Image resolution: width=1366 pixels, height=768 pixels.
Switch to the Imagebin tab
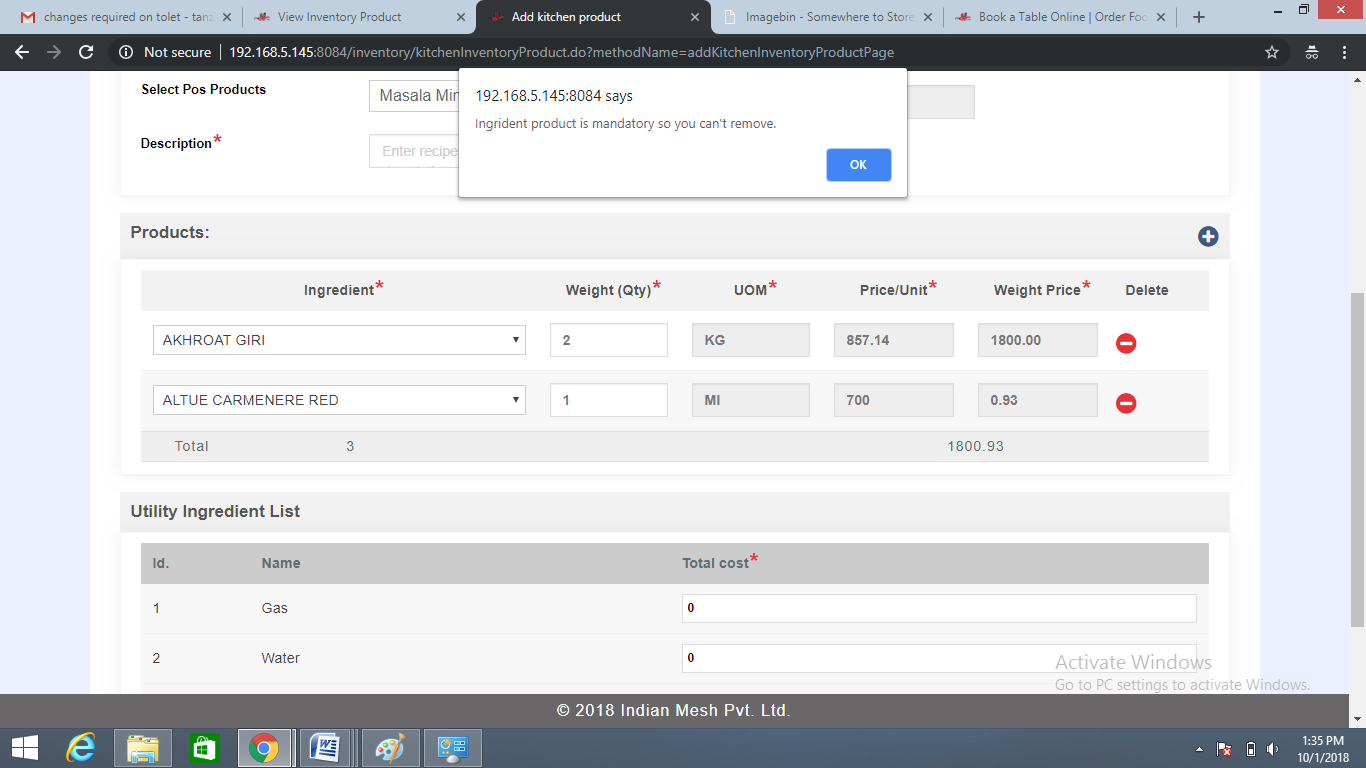(827, 17)
